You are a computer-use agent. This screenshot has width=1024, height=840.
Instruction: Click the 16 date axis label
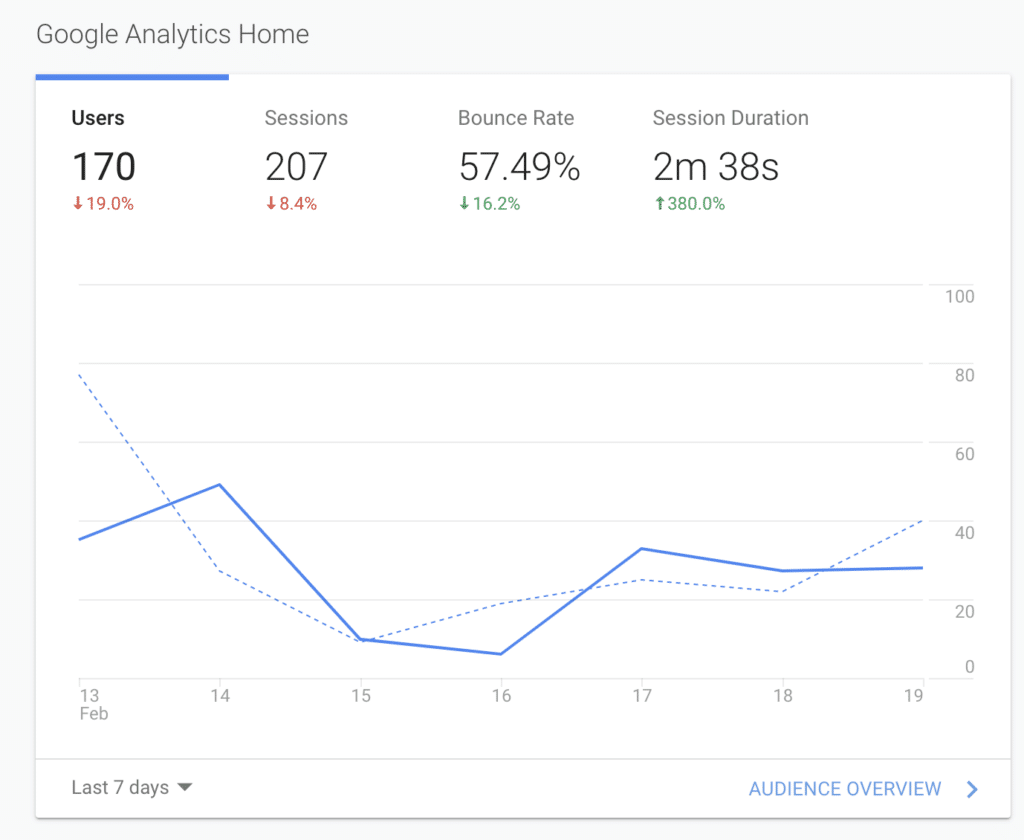[501, 696]
